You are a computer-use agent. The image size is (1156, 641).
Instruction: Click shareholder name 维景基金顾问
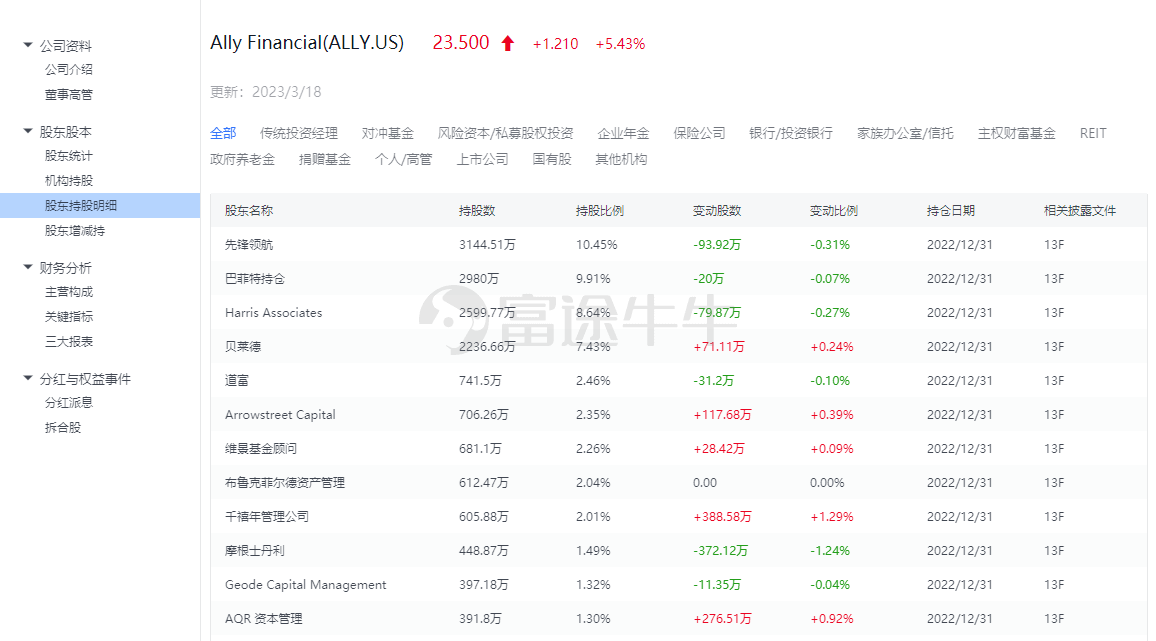tap(260, 448)
